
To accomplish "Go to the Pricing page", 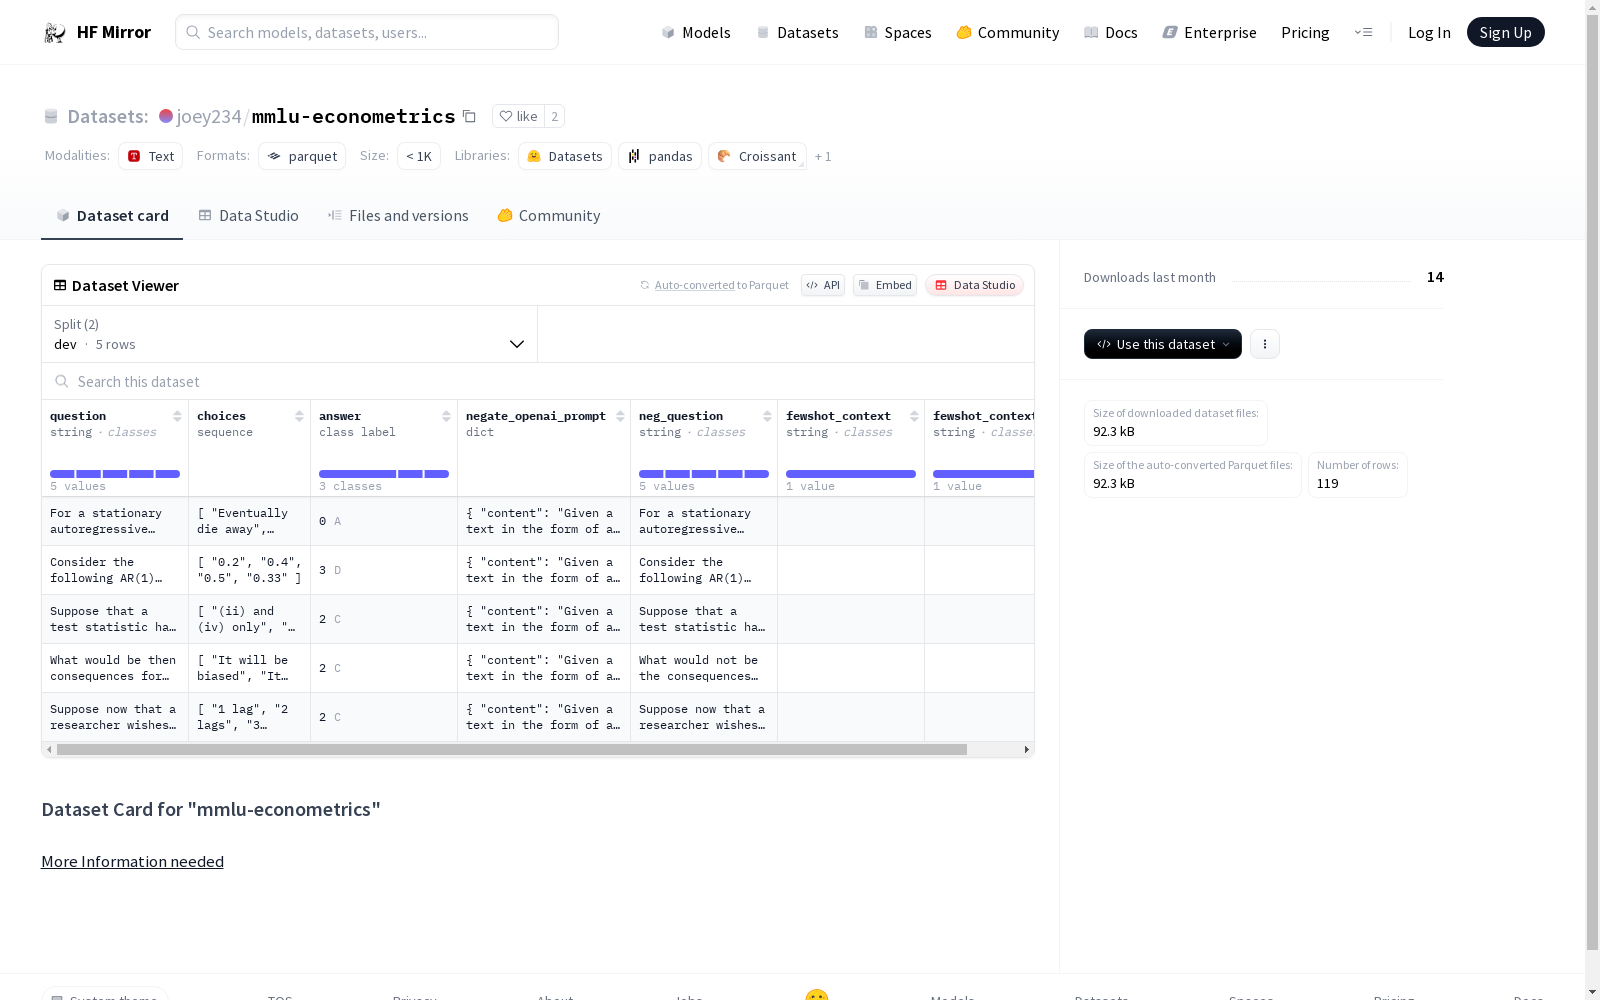I will coord(1305,33).
